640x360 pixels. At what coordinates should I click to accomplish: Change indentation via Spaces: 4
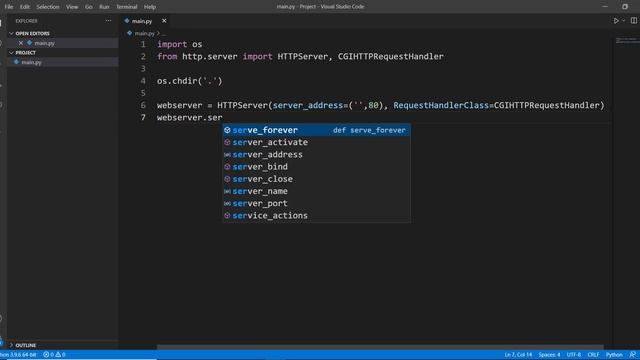[x=549, y=355]
